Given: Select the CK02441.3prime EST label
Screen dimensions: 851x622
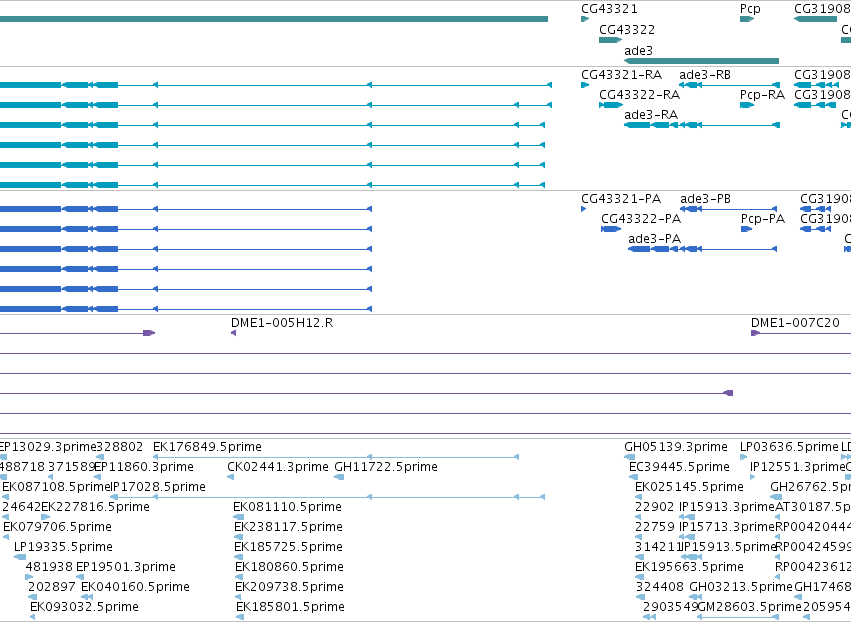Looking at the screenshot, I should 278,467.
